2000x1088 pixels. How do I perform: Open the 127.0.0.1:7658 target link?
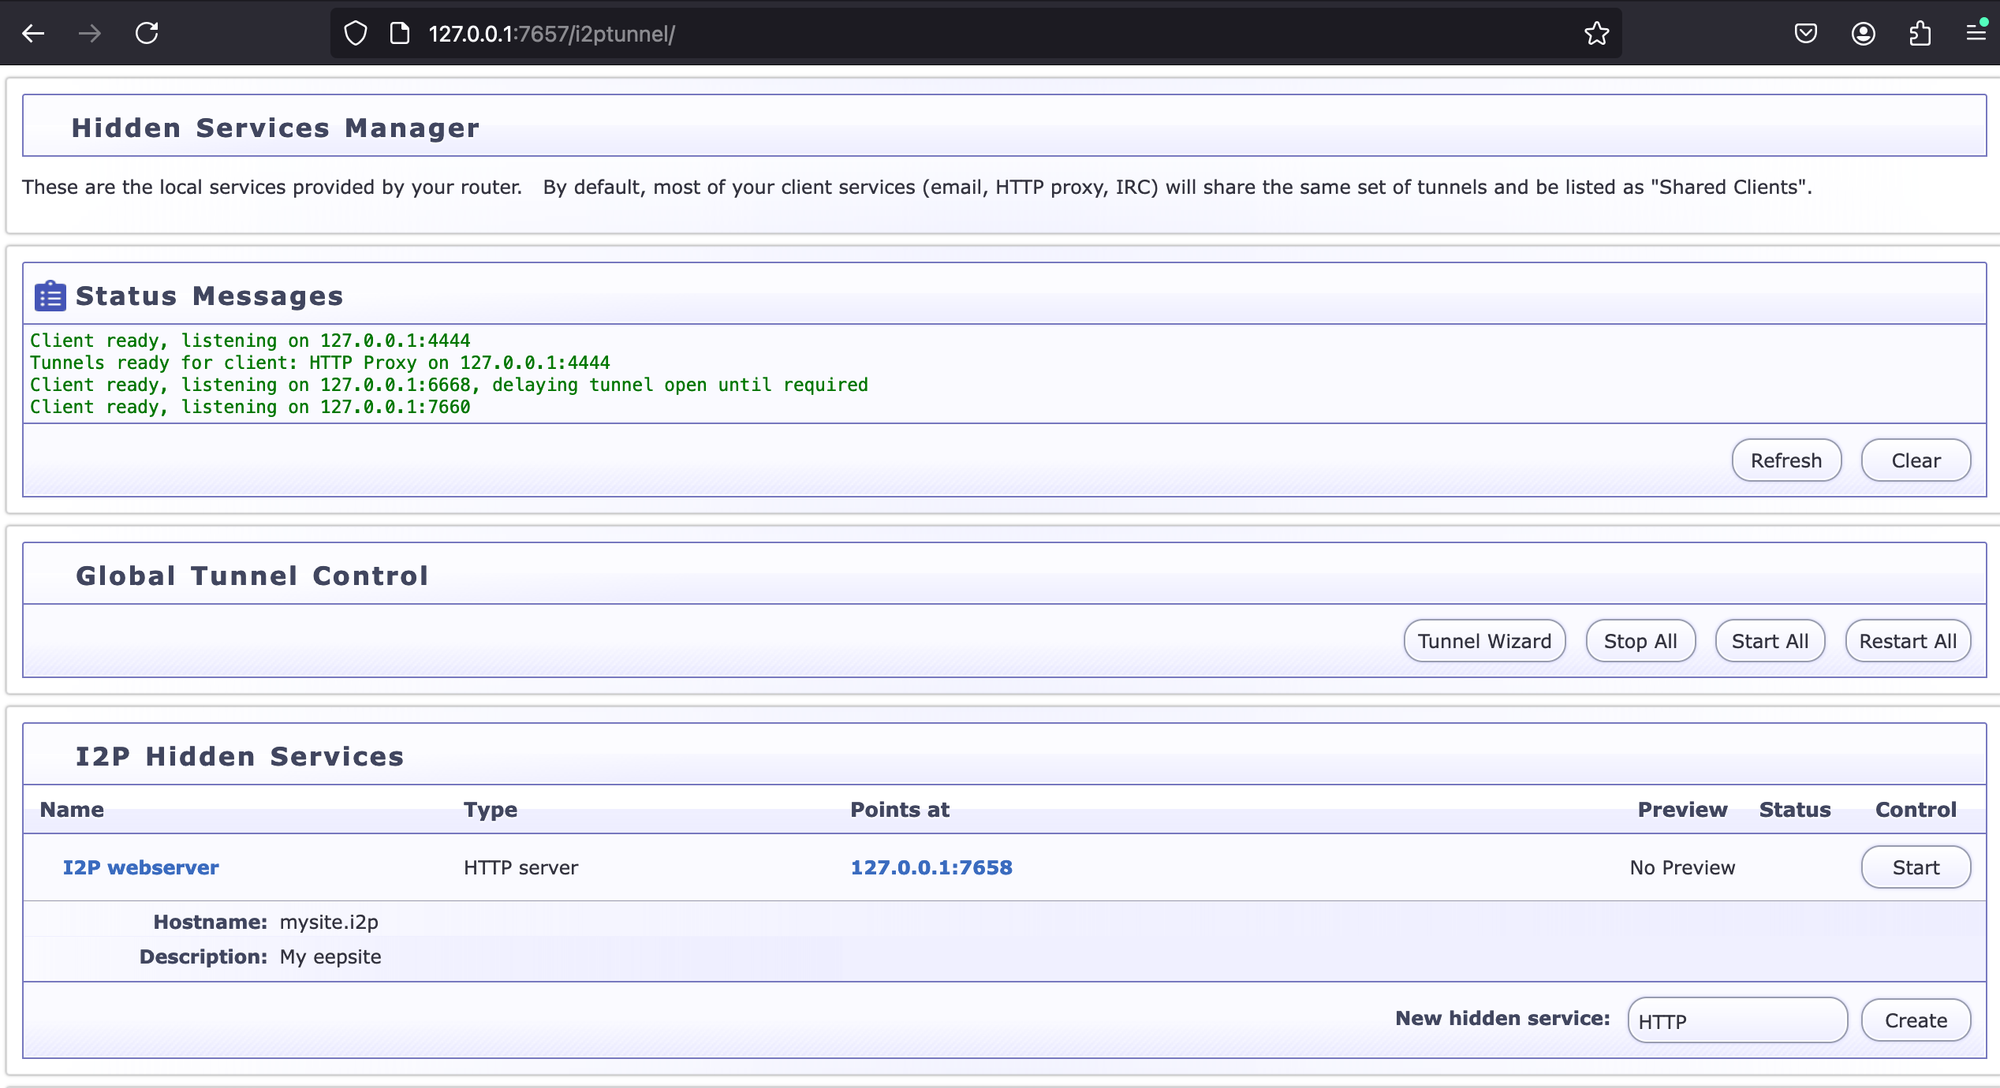point(931,867)
